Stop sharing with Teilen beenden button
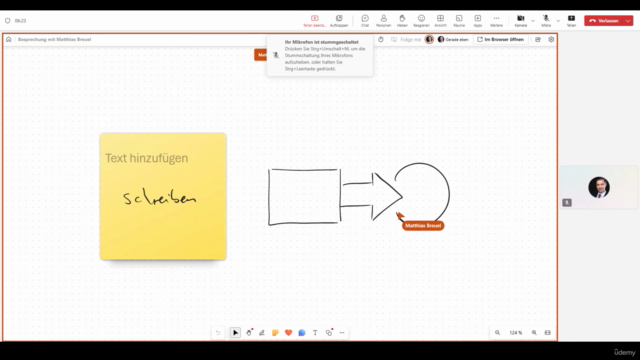Image resolution: width=640 pixels, height=360 pixels. tap(314, 21)
